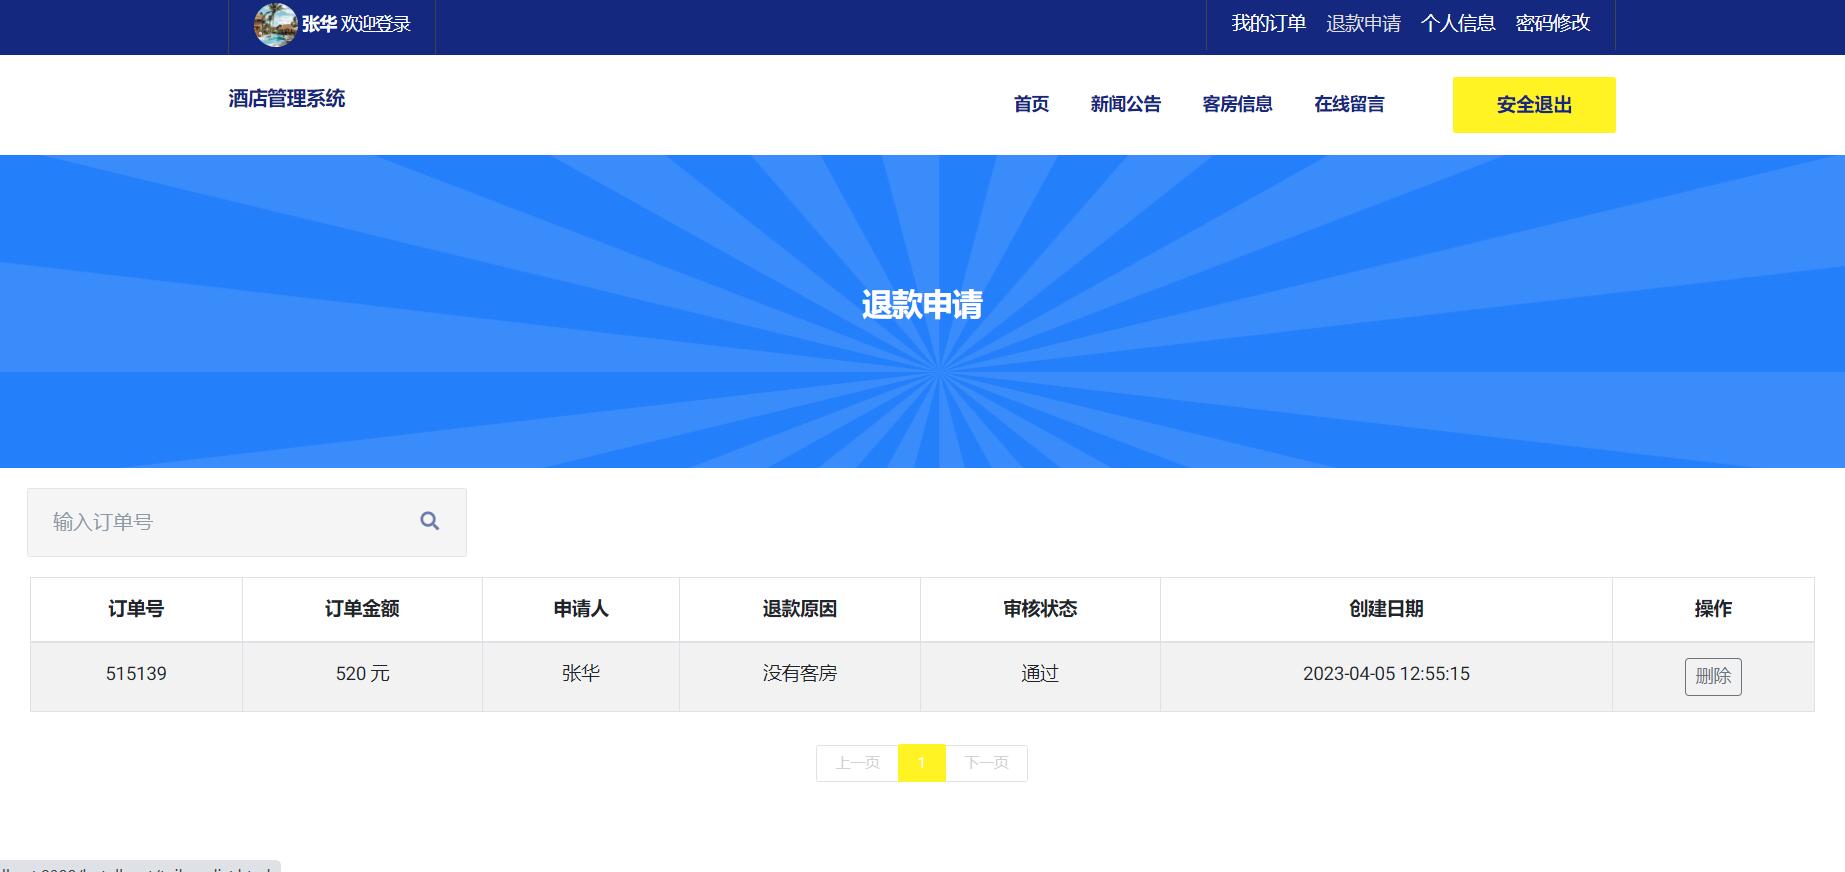Select page 1 in pagination
The image size is (1845, 872).
point(921,763)
